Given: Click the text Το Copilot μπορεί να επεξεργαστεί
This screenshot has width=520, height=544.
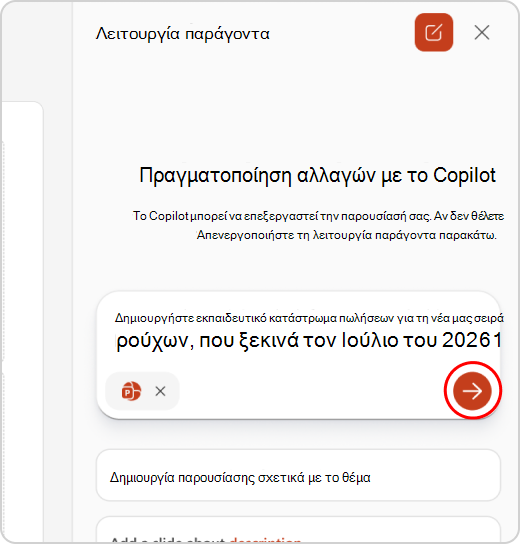Looking at the screenshot, I should [226, 216].
